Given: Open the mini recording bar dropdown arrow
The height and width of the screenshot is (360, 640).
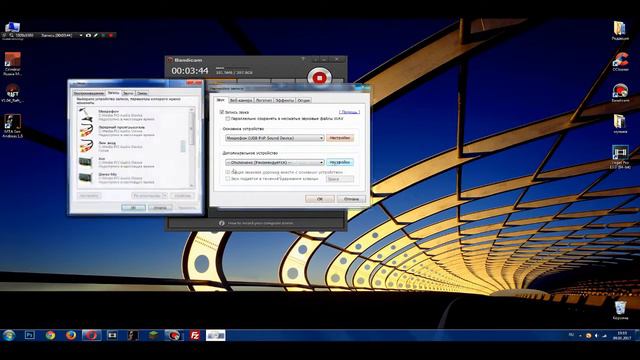Looking at the screenshot, I should click(x=81, y=36).
